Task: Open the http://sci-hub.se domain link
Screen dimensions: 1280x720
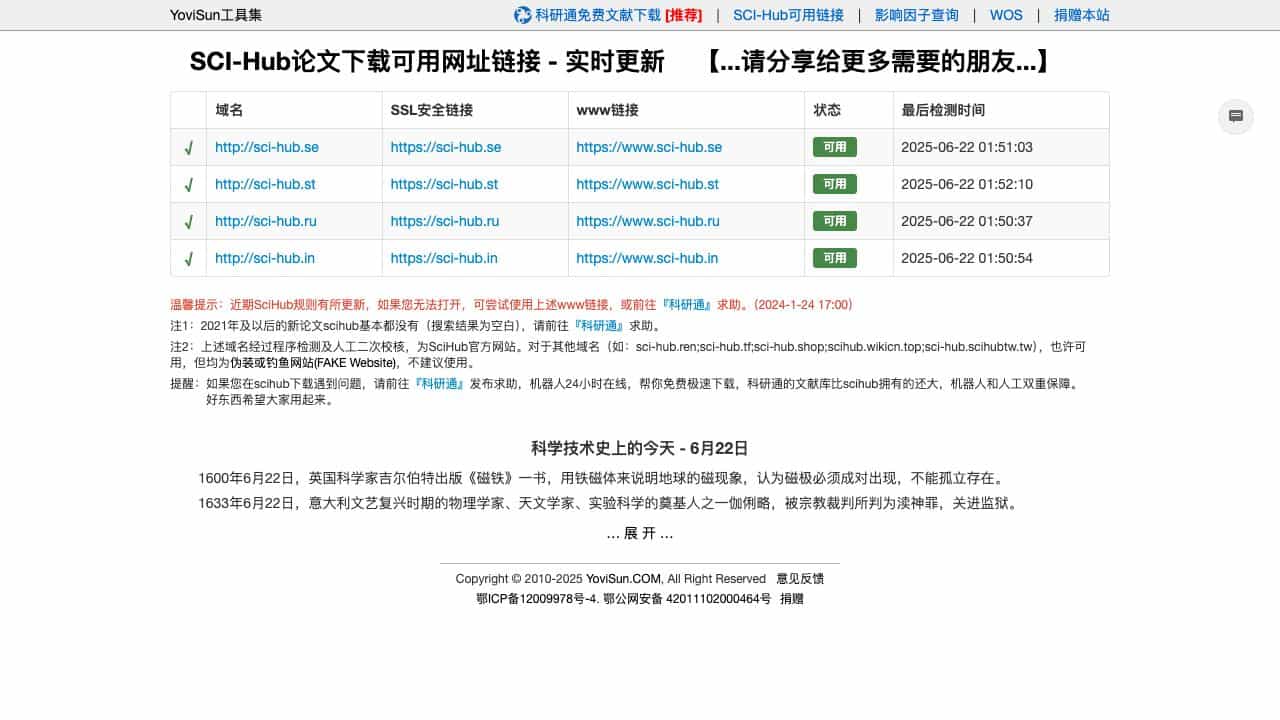Action: tap(267, 147)
